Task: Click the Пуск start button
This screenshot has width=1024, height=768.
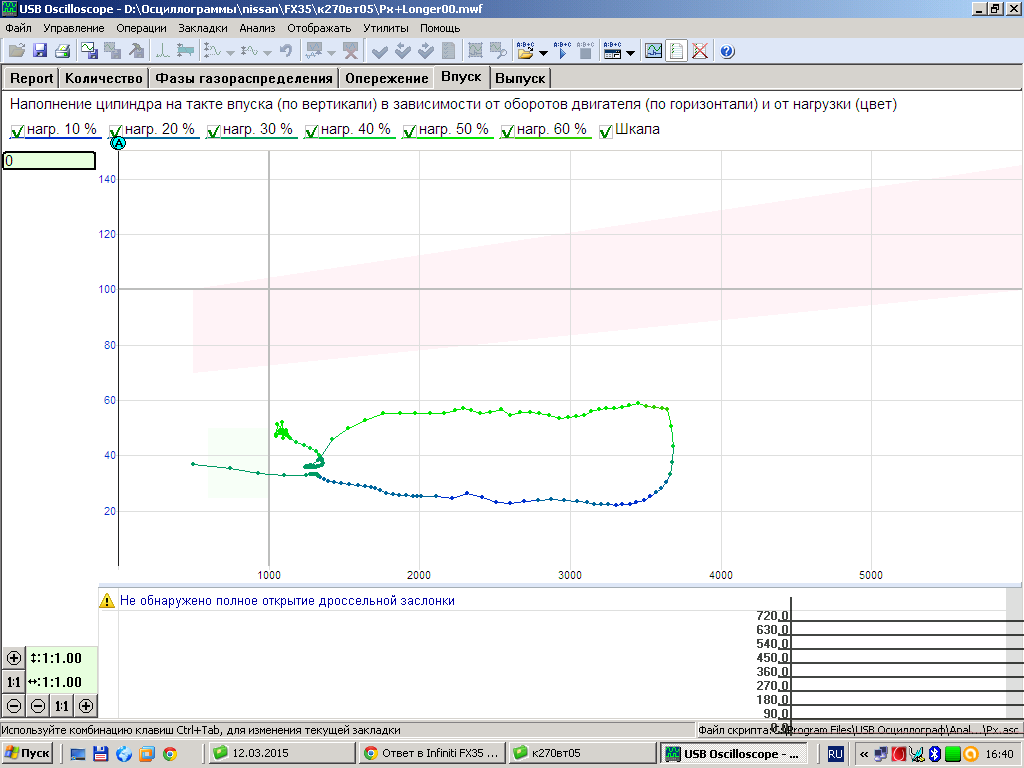Action: (x=27, y=754)
